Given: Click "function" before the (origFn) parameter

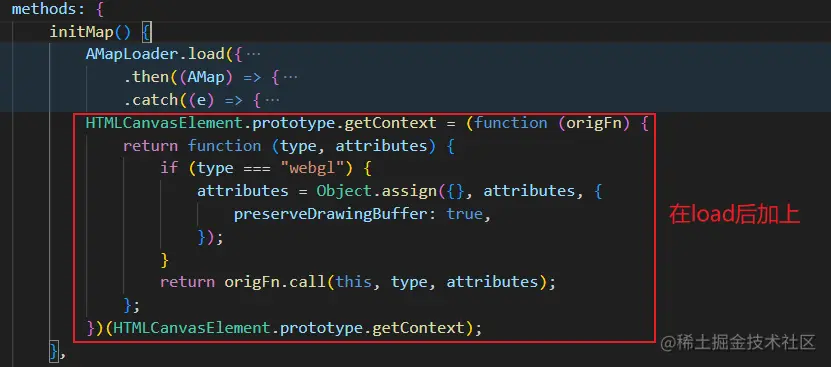Looking at the screenshot, I should tap(511, 123).
